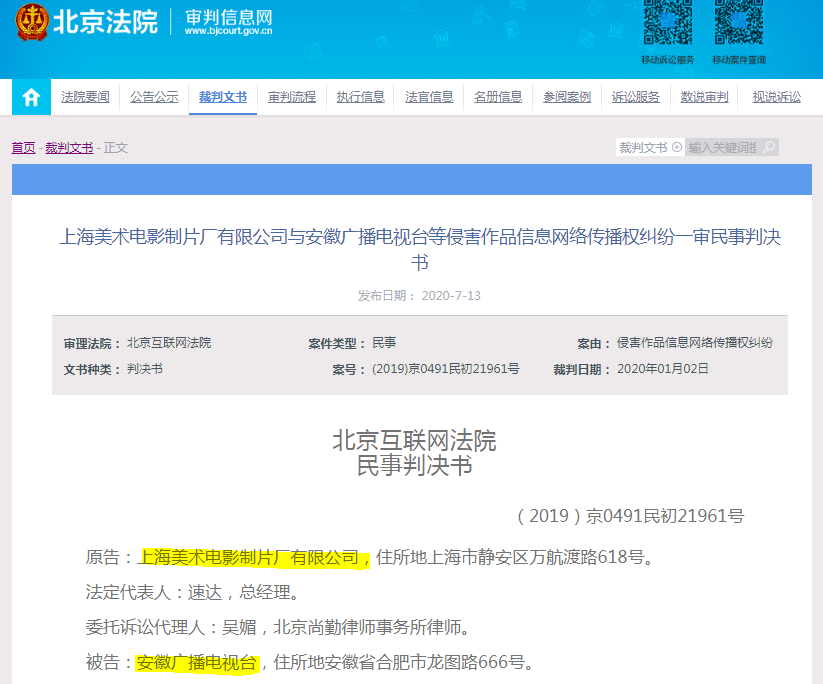Click the judgment title 上海美术电影制片厂有限公司与安徽广播电视台

(x=420, y=249)
